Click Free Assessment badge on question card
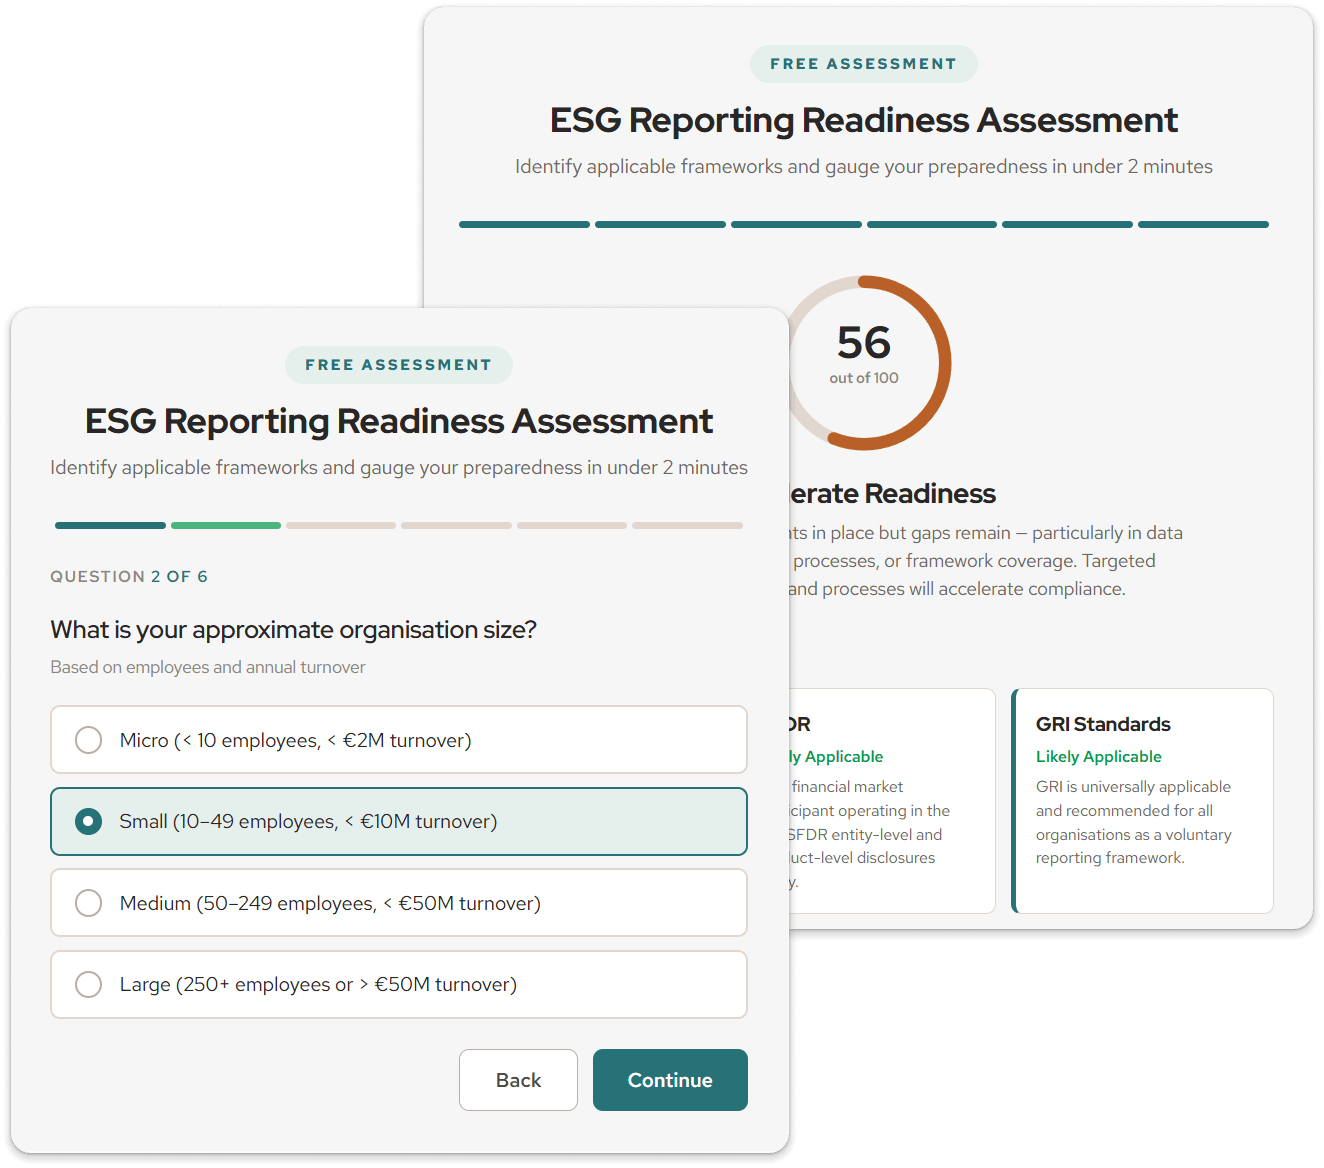This screenshot has height=1168, width=1324. (x=398, y=365)
